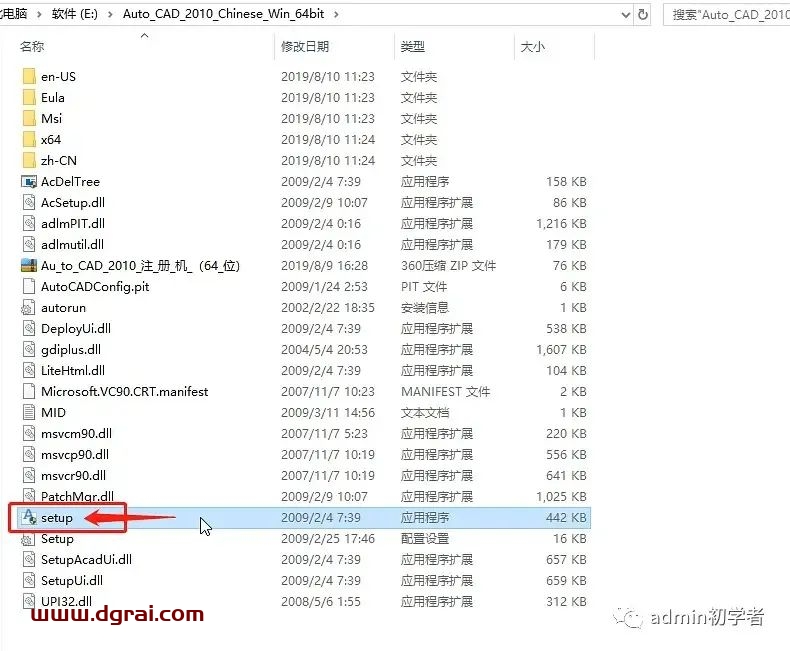Viewport: 790px width, 651px height.
Task: Click the 文本文档 type of MID
Action: coord(425,413)
